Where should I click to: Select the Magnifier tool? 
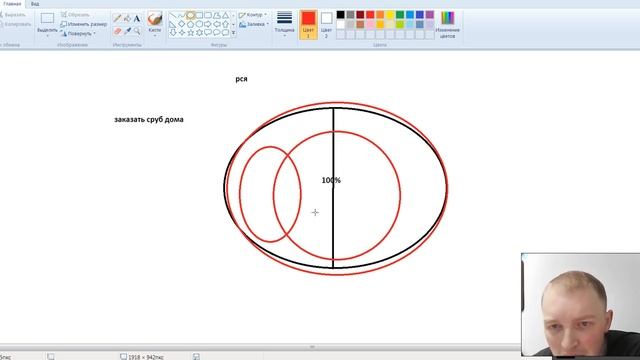tap(137, 31)
